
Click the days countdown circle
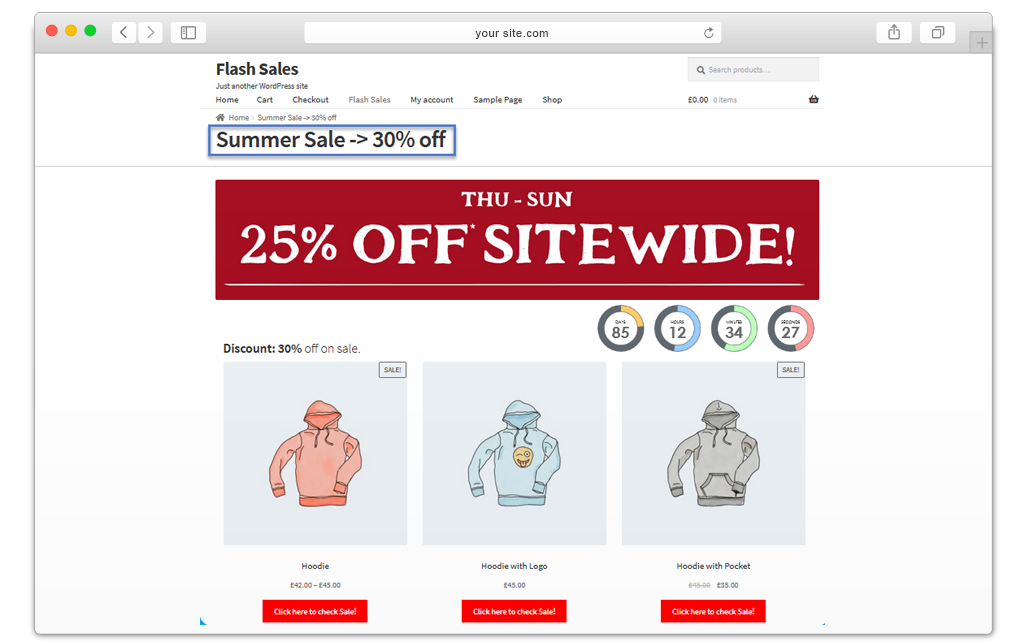620,328
